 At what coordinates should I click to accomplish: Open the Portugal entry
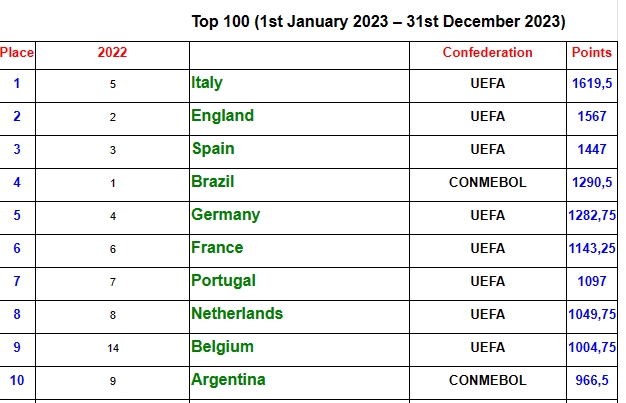(223, 281)
